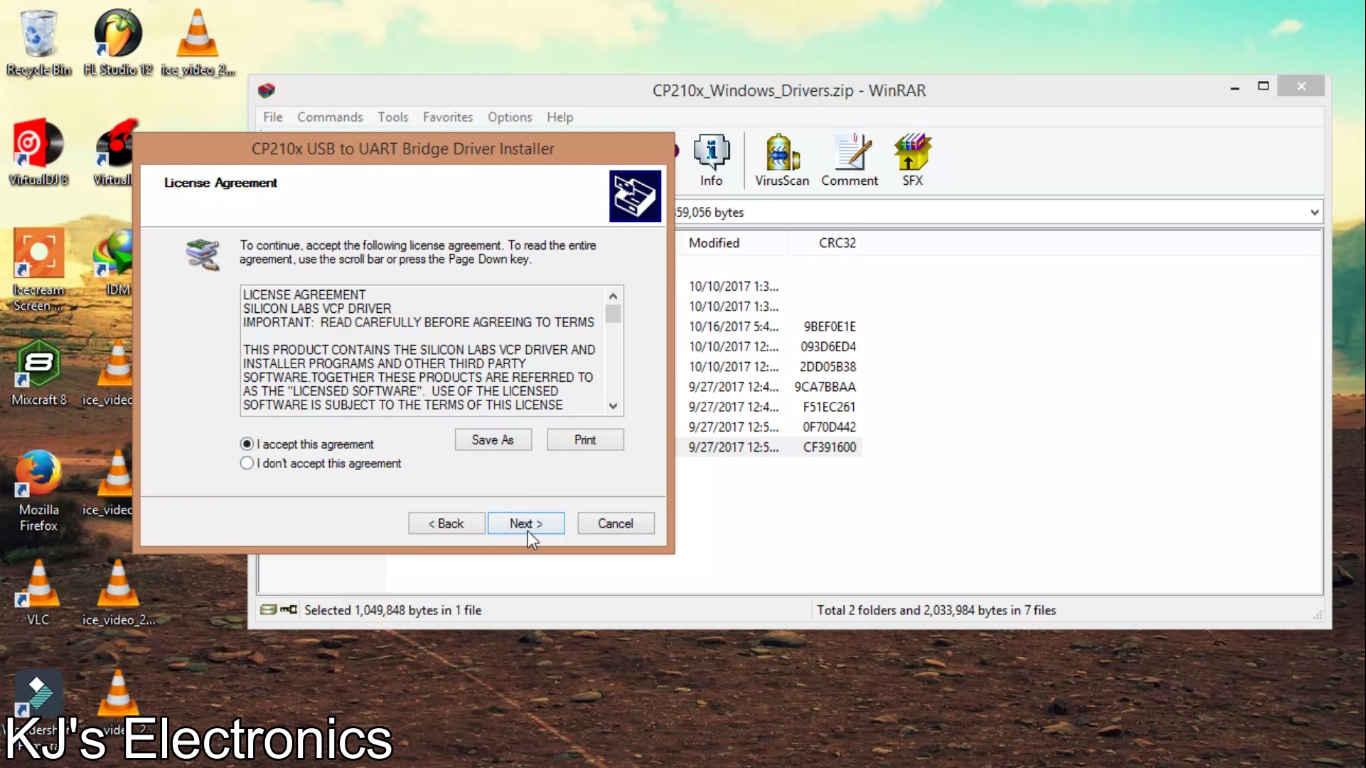Select the Recycle Bin desktop icon
Screen dimensions: 1366x768
tap(39, 44)
